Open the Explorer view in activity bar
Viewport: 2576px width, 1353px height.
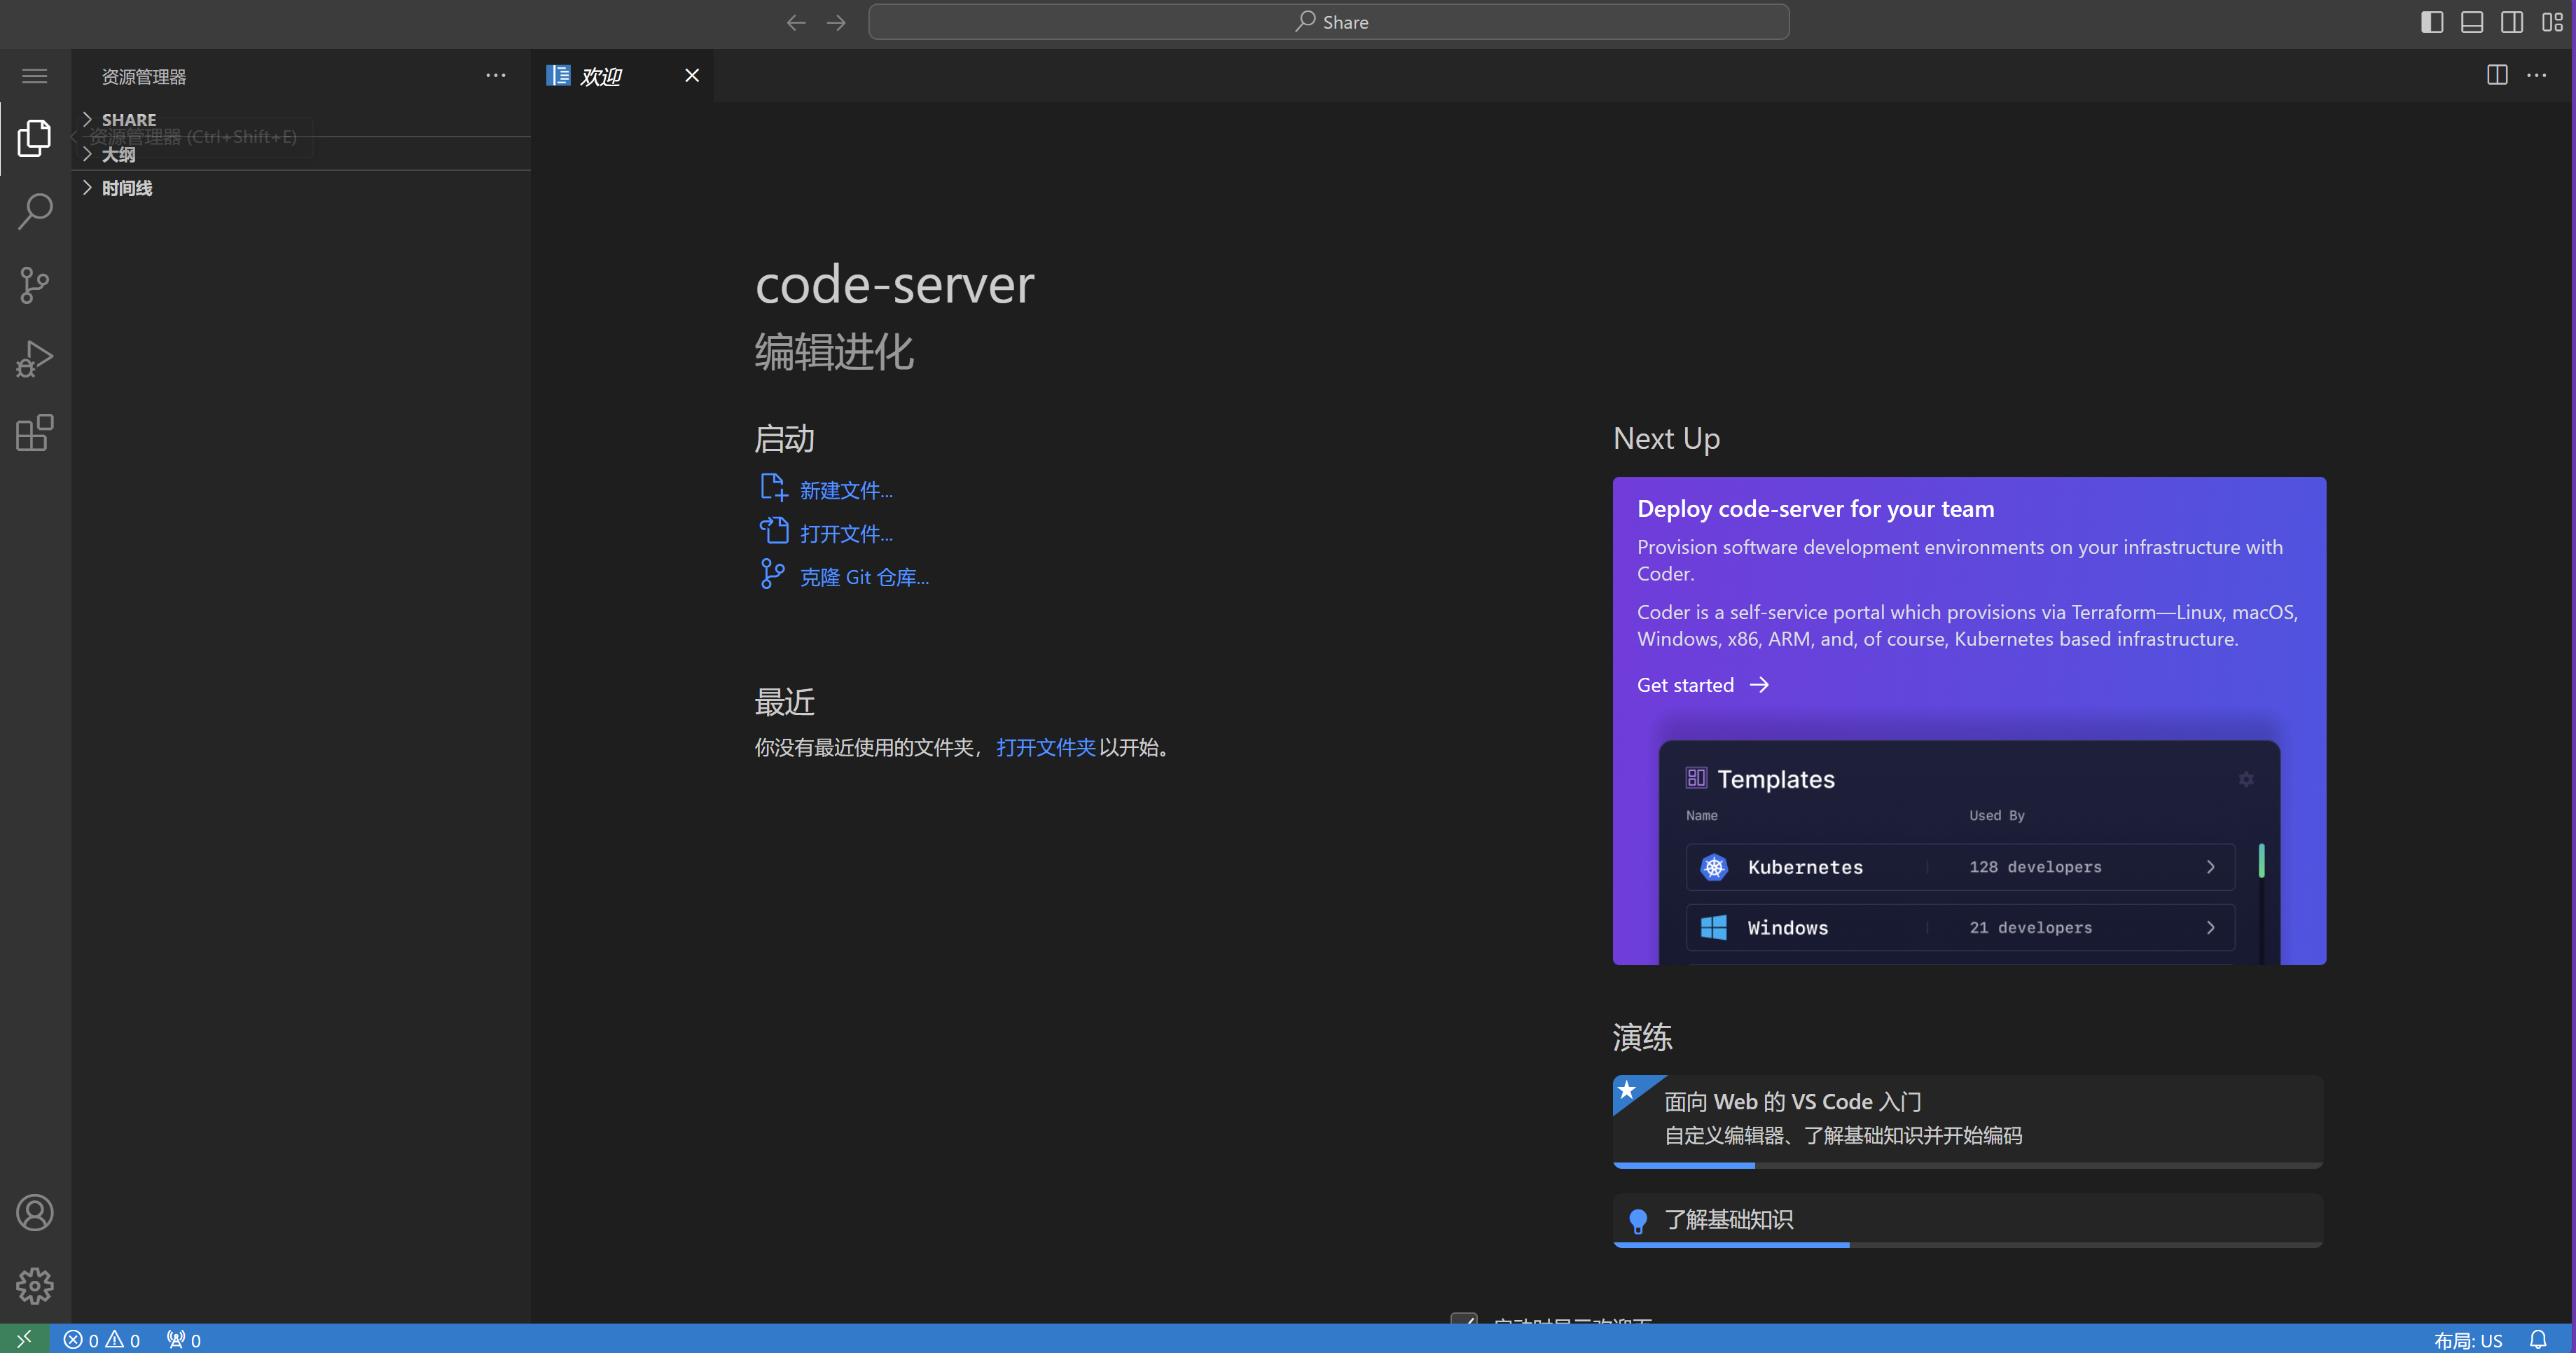(x=35, y=138)
